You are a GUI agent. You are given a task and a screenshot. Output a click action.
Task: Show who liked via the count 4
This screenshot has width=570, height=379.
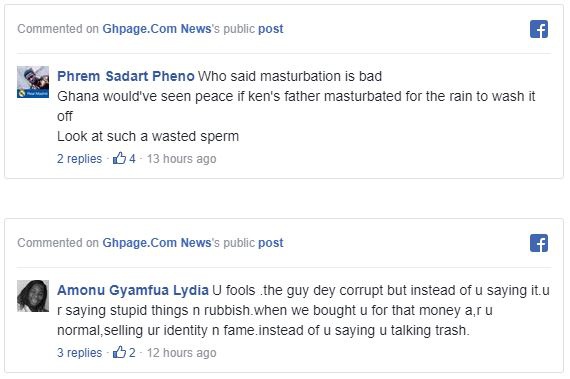[132, 159]
